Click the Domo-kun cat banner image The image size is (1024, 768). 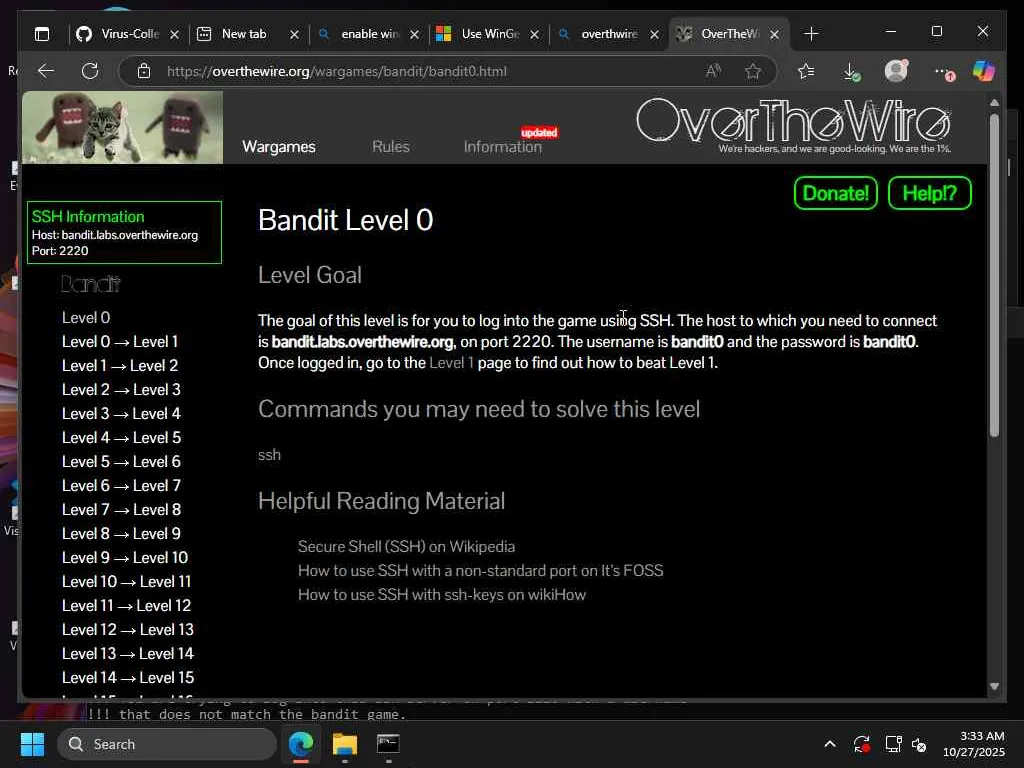[123, 127]
